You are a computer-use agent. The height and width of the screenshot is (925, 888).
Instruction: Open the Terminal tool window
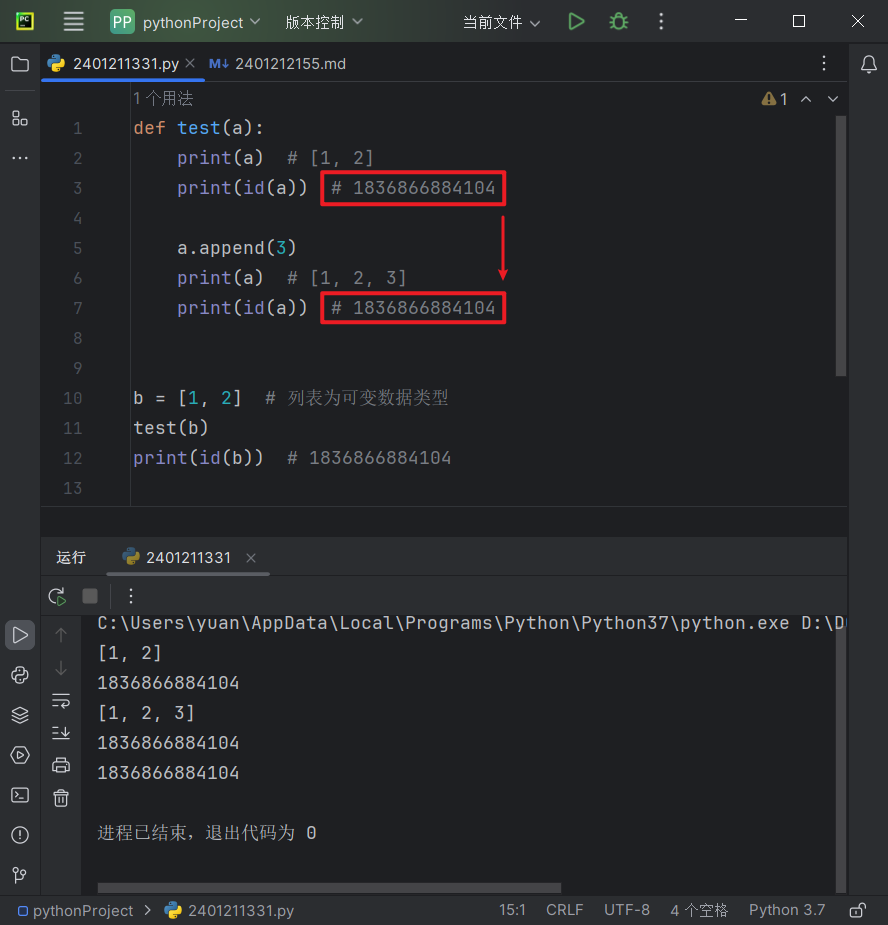click(x=20, y=795)
